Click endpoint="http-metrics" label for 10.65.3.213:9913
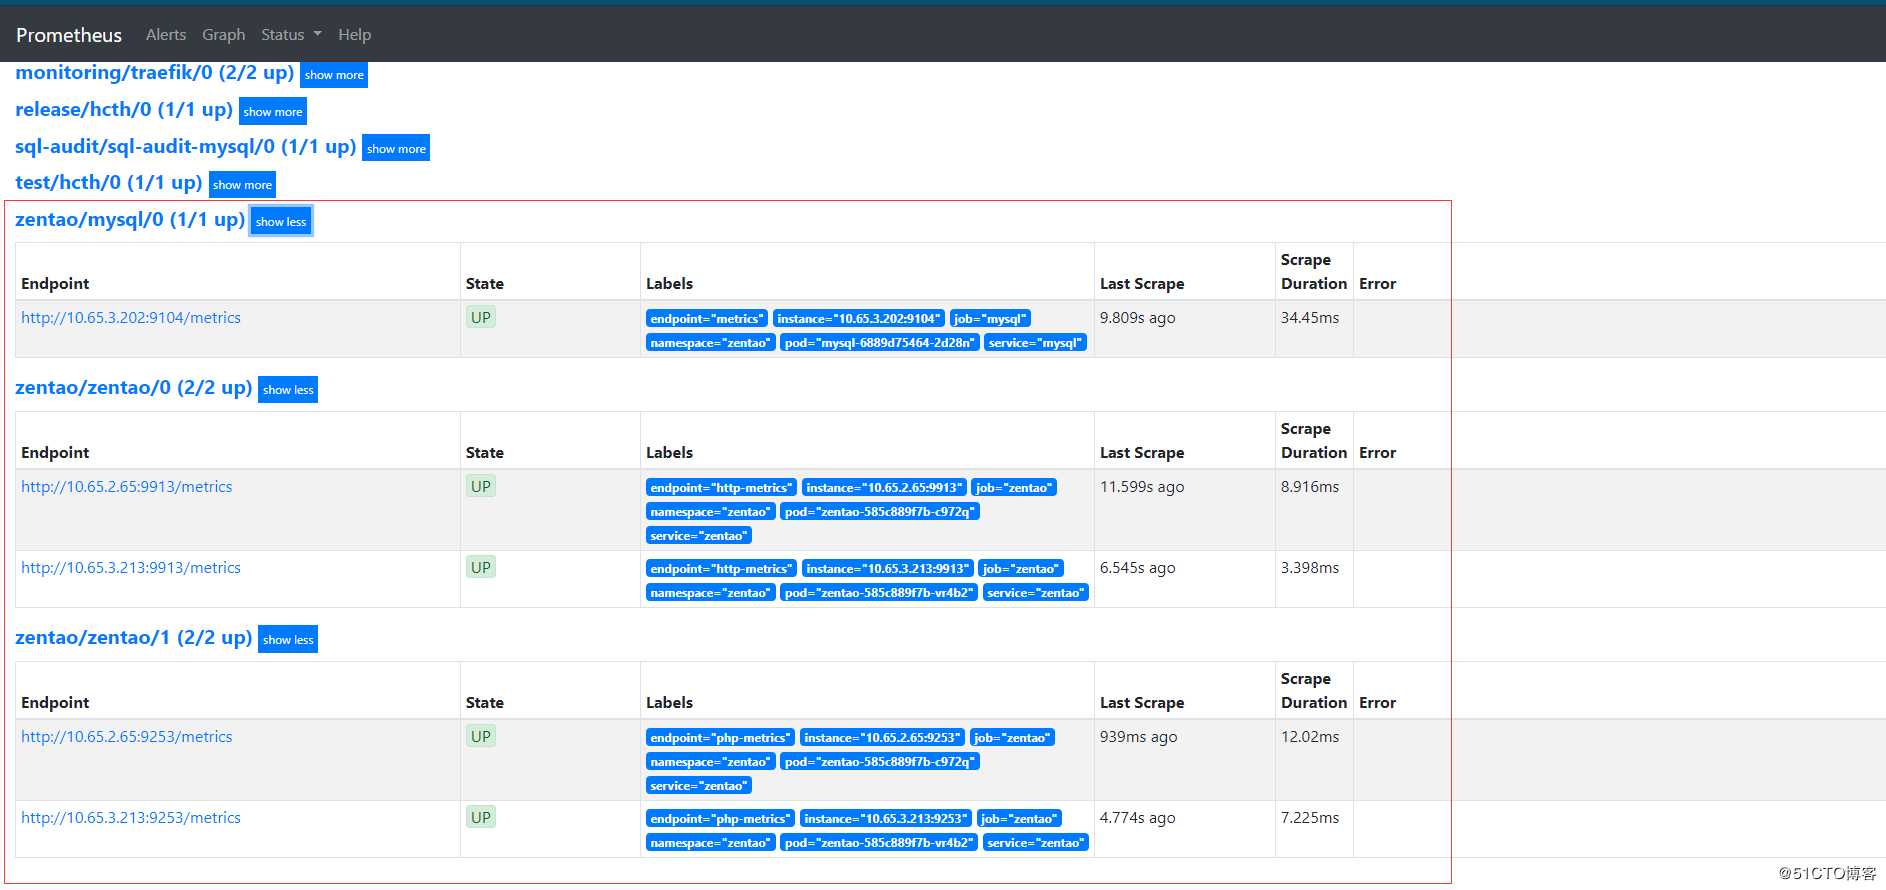Image resolution: width=1886 pixels, height=890 pixels. tap(722, 569)
